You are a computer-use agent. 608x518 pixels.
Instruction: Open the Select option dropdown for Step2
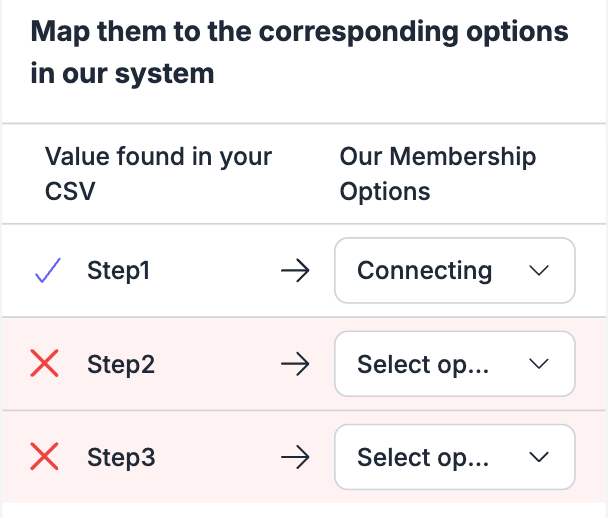pos(455,364)
